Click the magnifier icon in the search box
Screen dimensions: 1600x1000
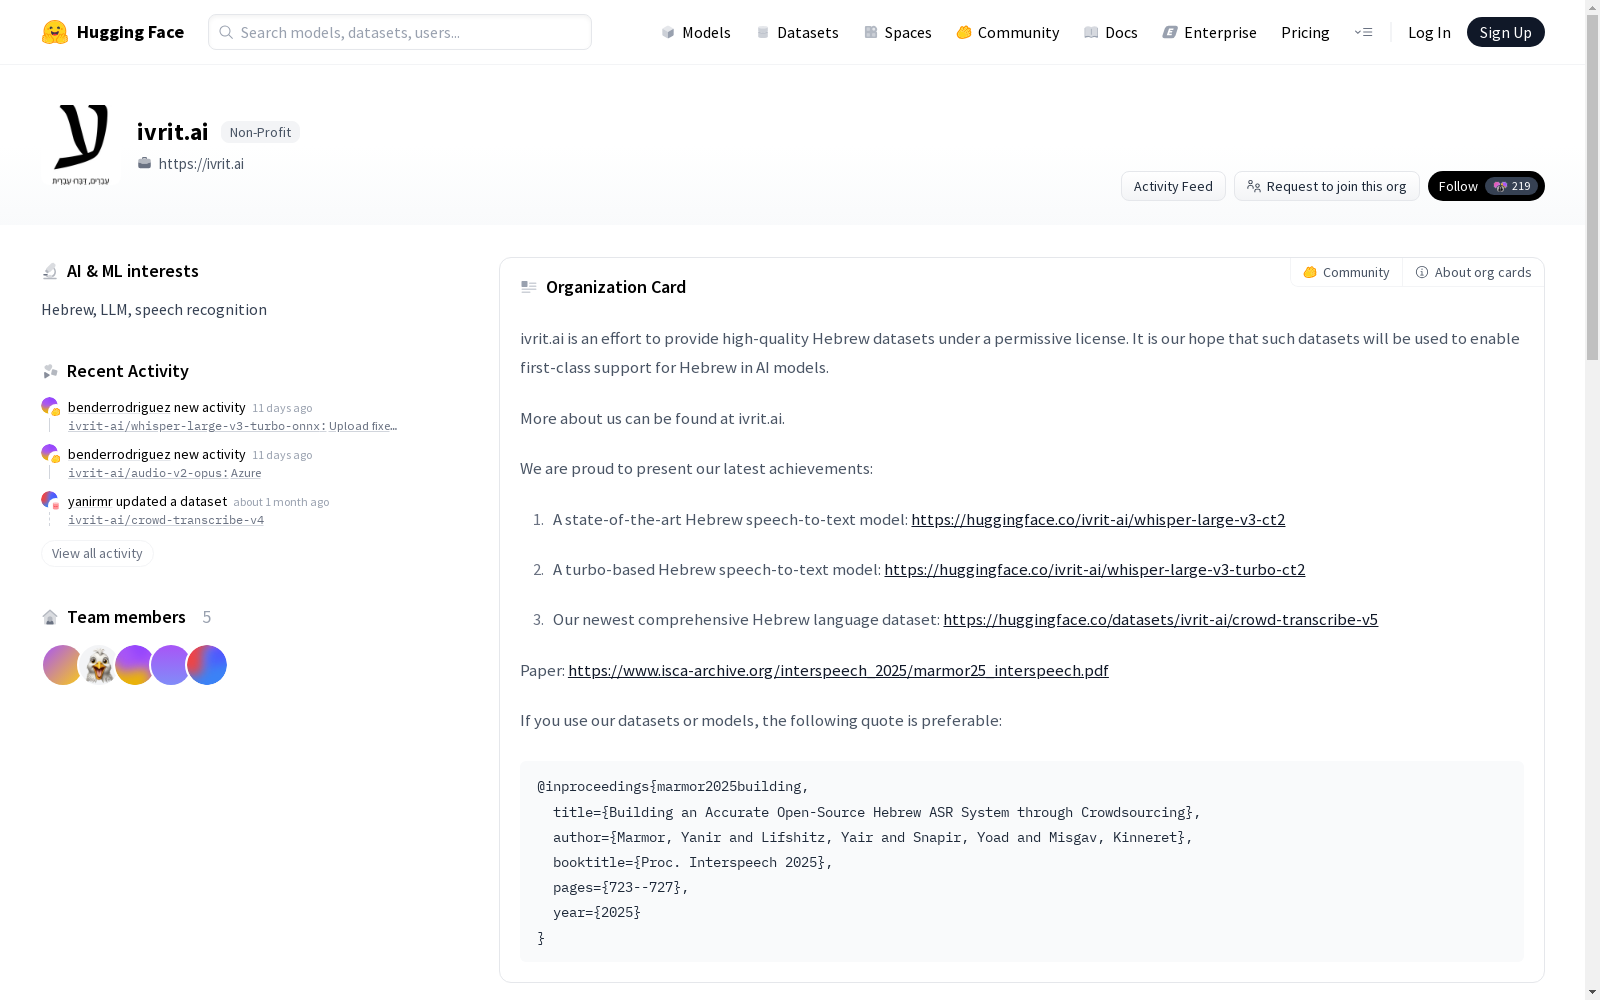tap(226, 32)
